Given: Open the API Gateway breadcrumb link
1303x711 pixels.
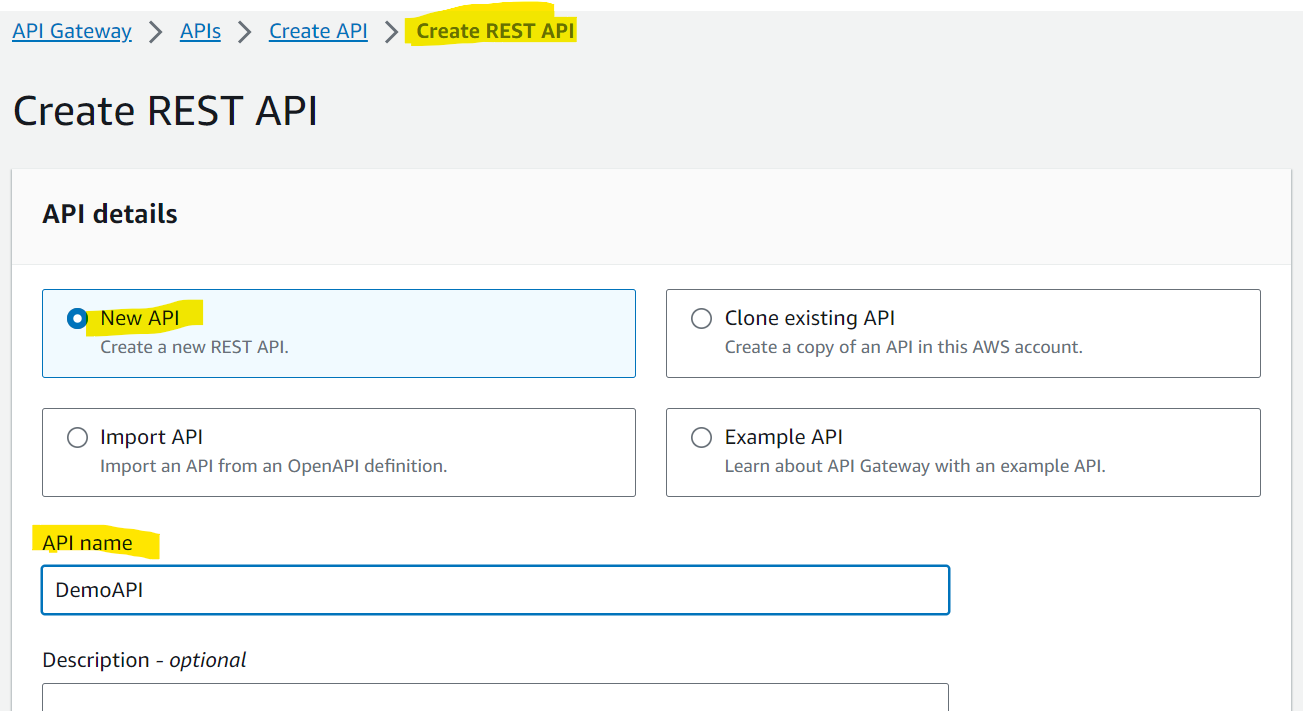Looking at the screenshot, I should click(72, 31).
